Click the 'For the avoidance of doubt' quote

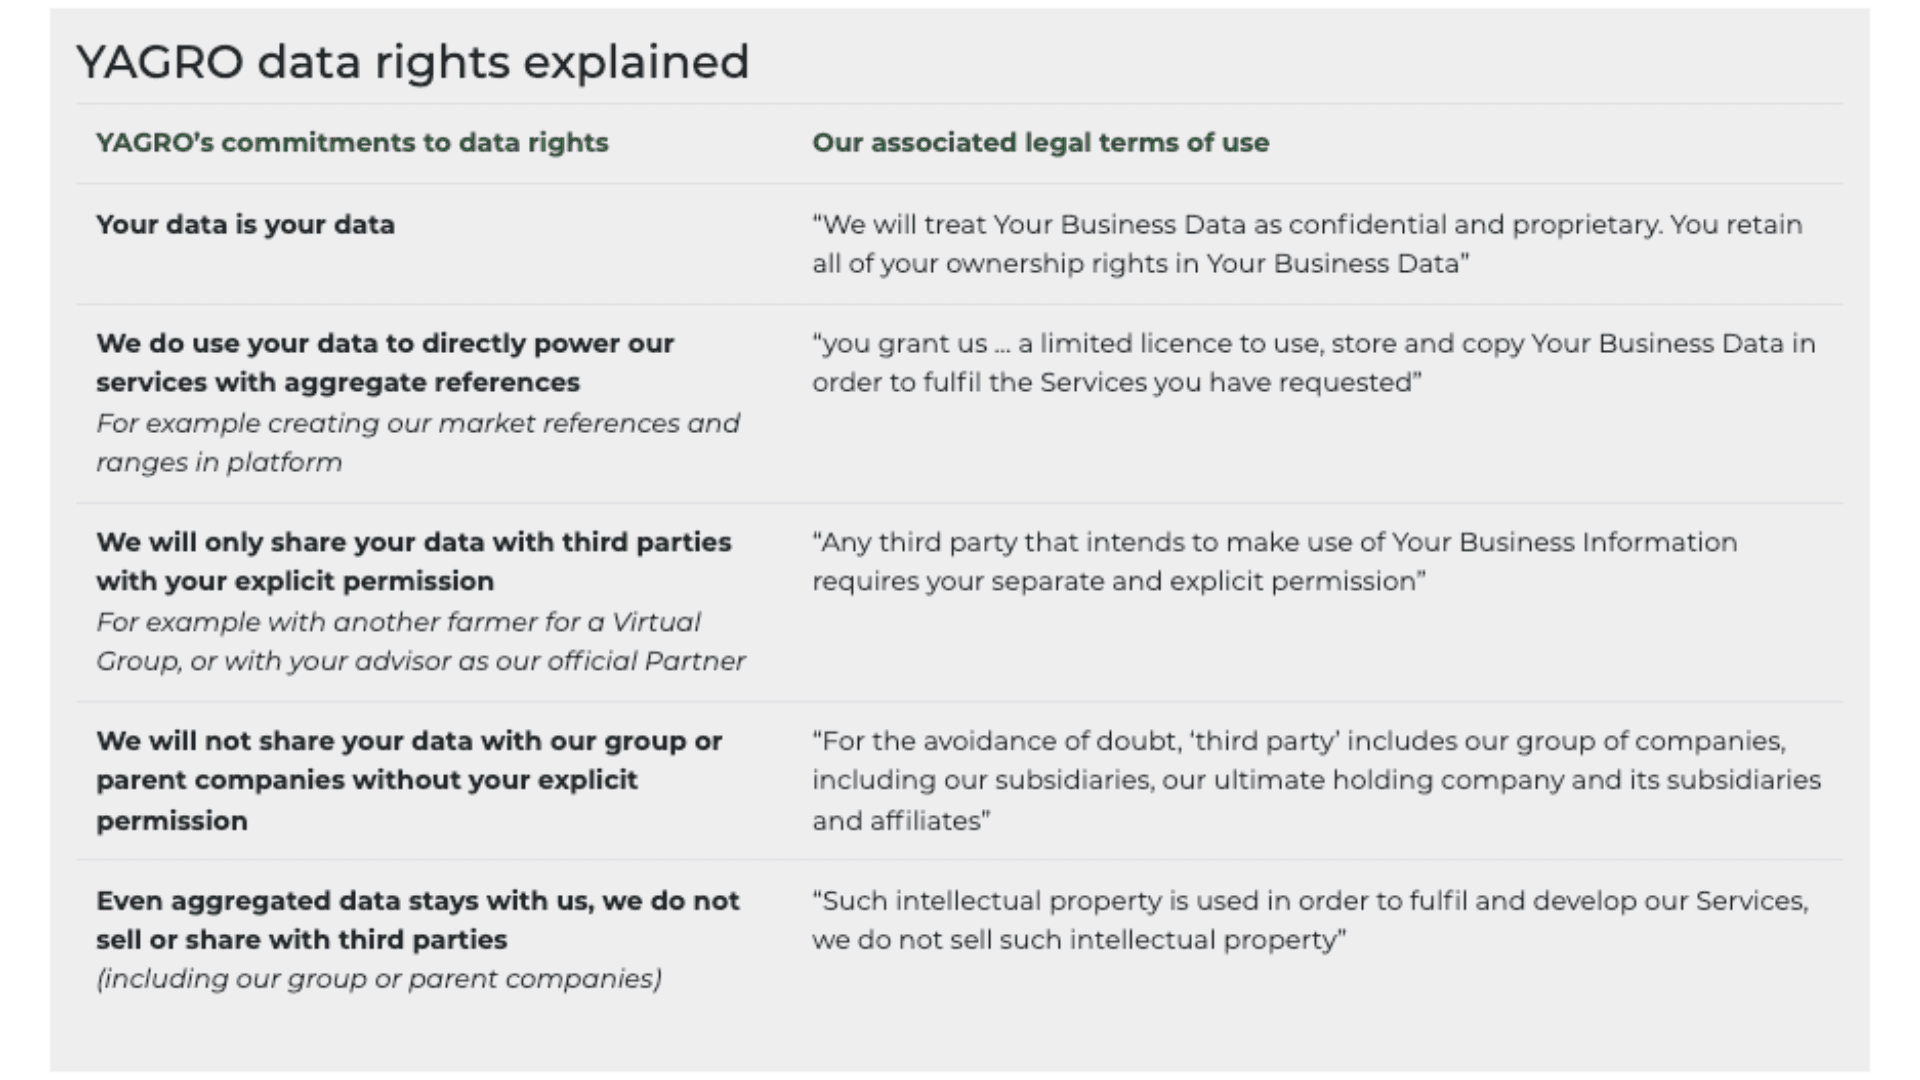coord(1317,780)
